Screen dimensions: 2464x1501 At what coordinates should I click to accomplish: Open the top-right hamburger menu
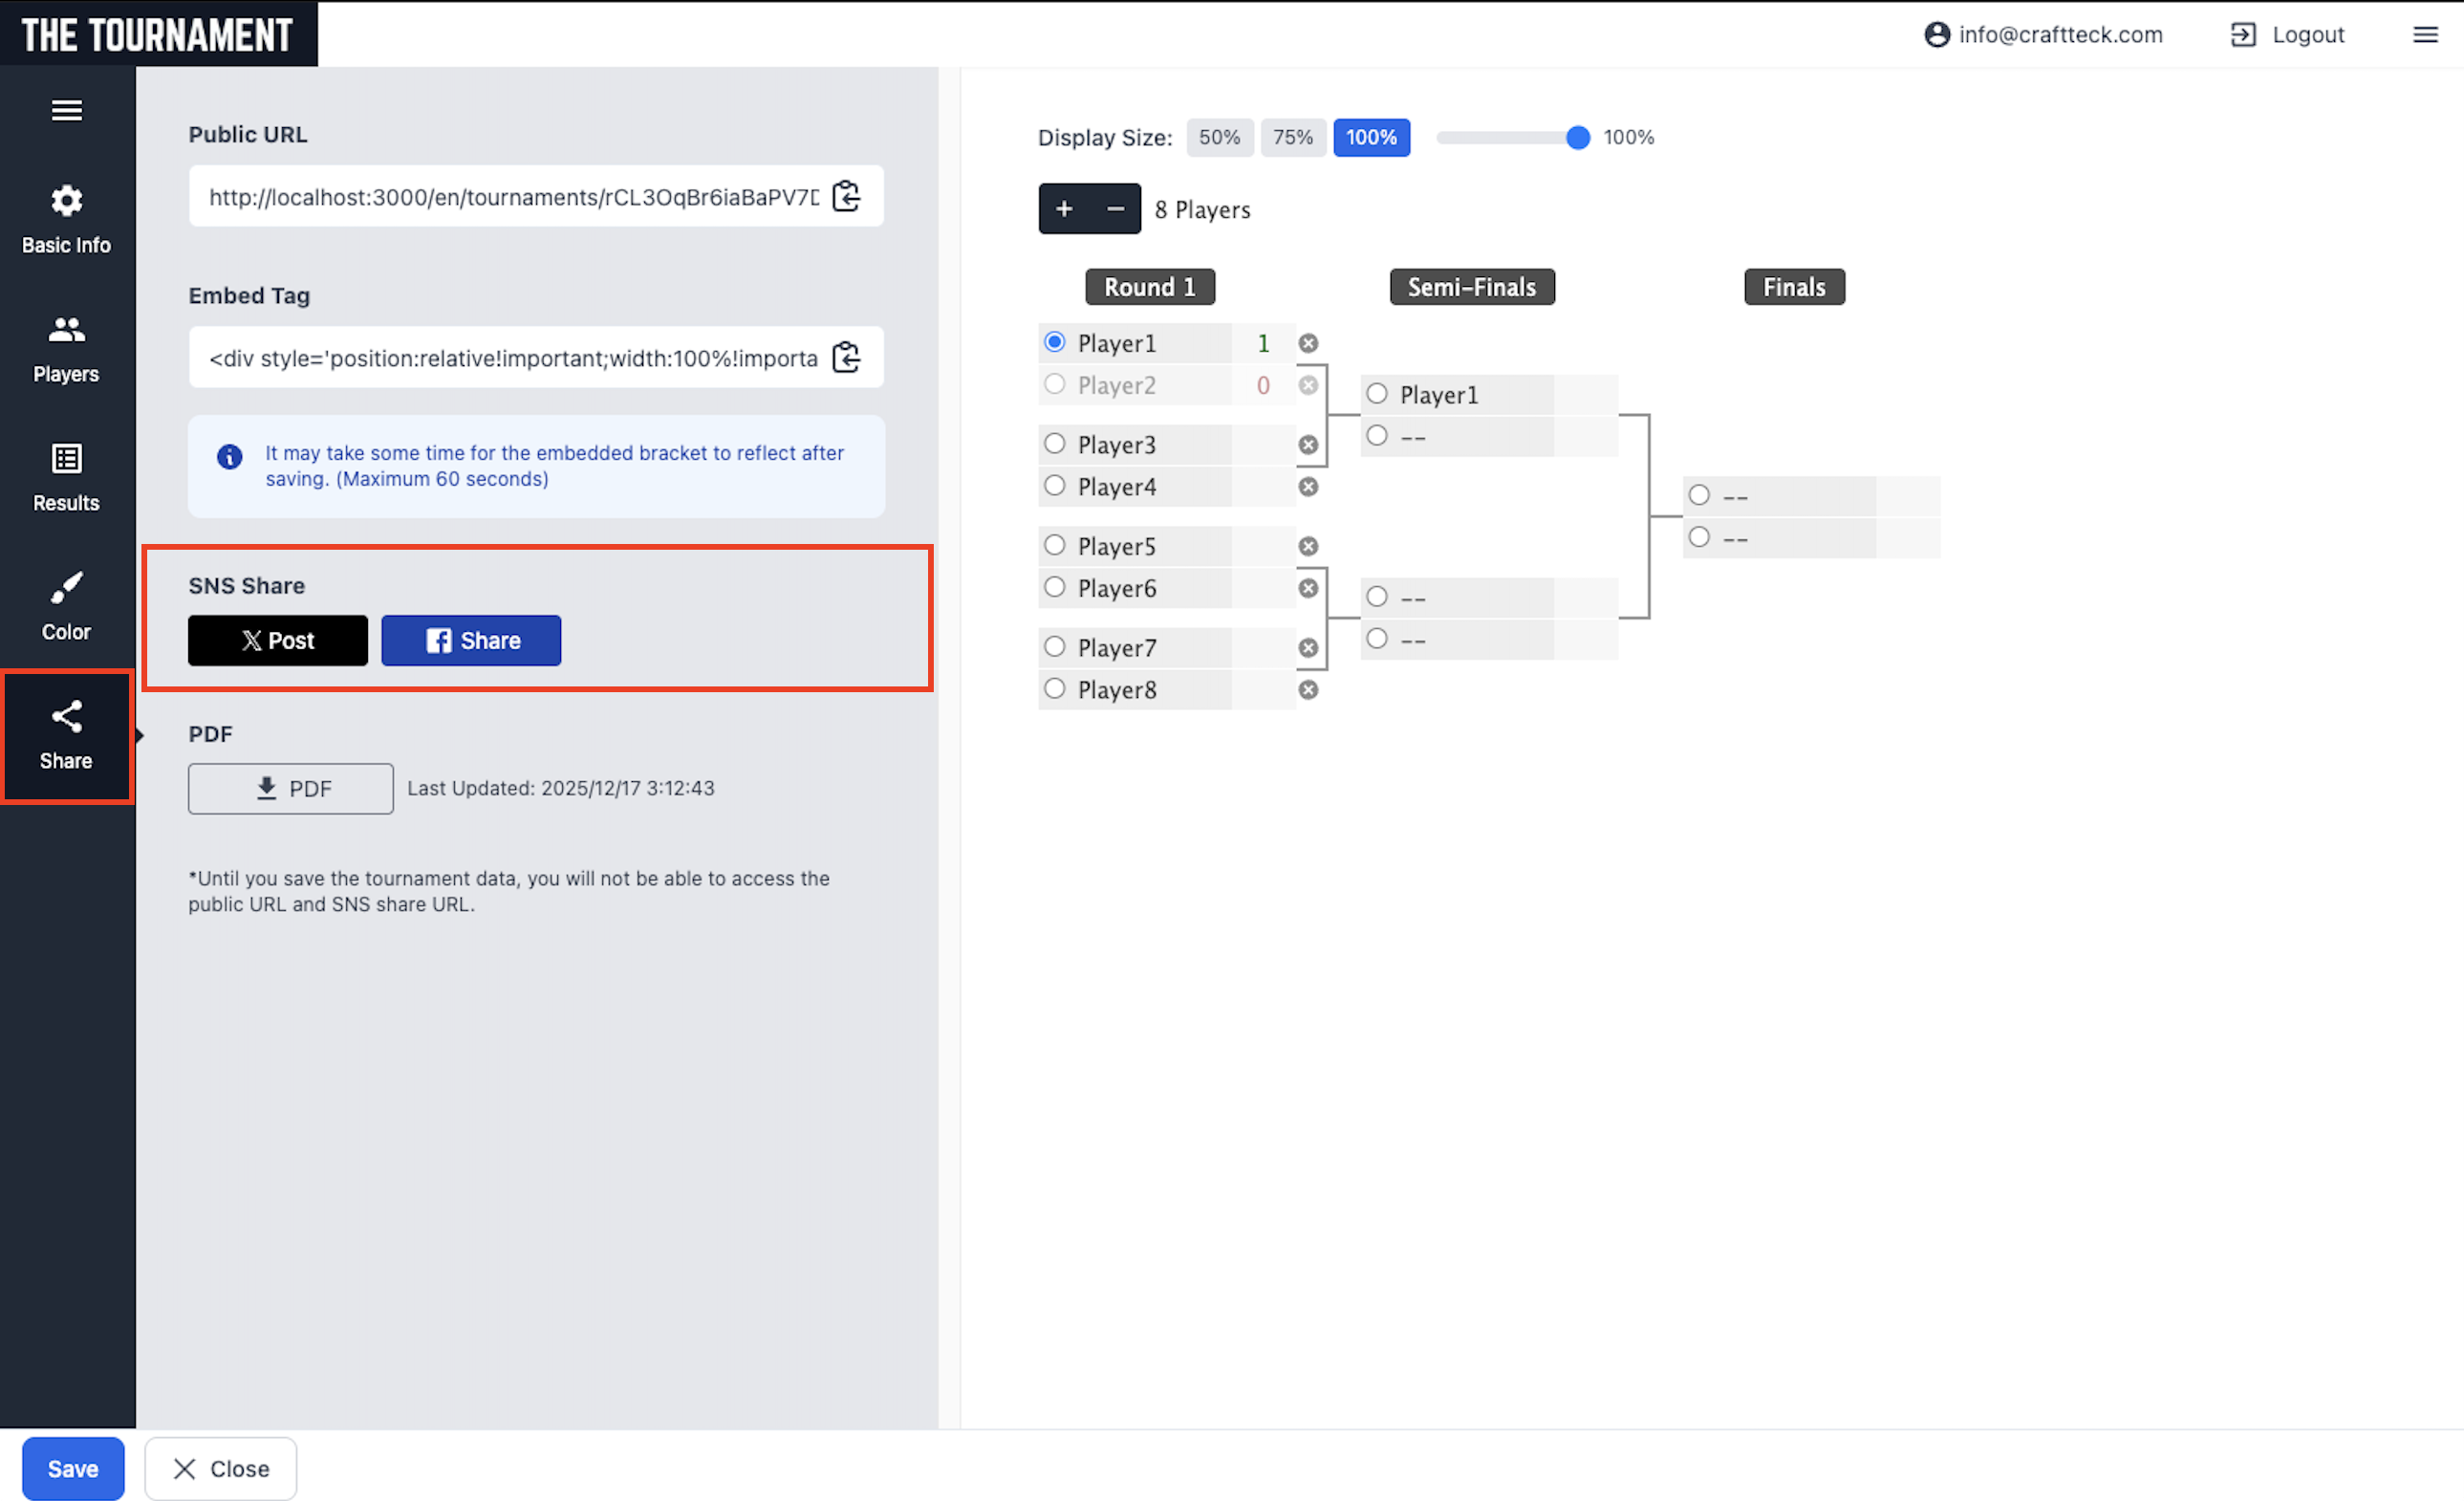click(2425, 35)
